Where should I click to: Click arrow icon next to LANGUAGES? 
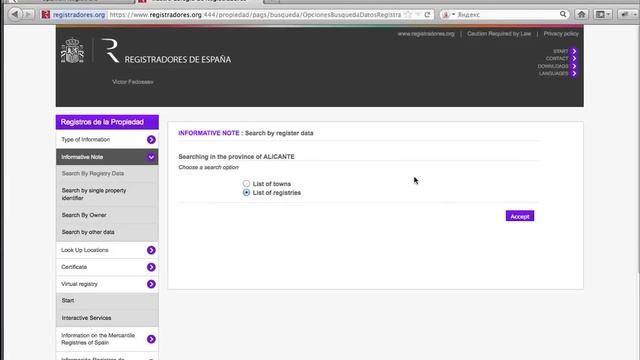coord(574,73)
